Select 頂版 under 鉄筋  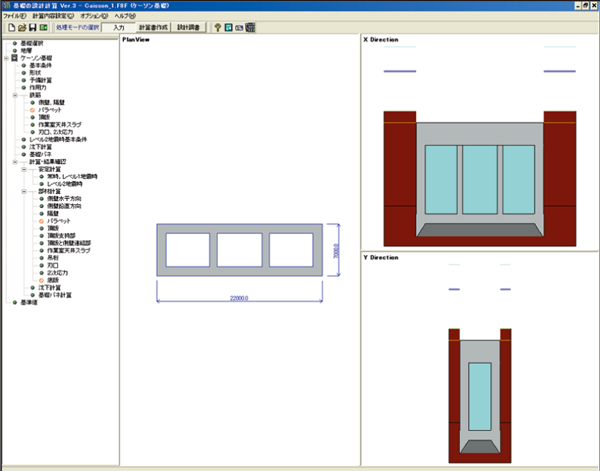[44, 117]
